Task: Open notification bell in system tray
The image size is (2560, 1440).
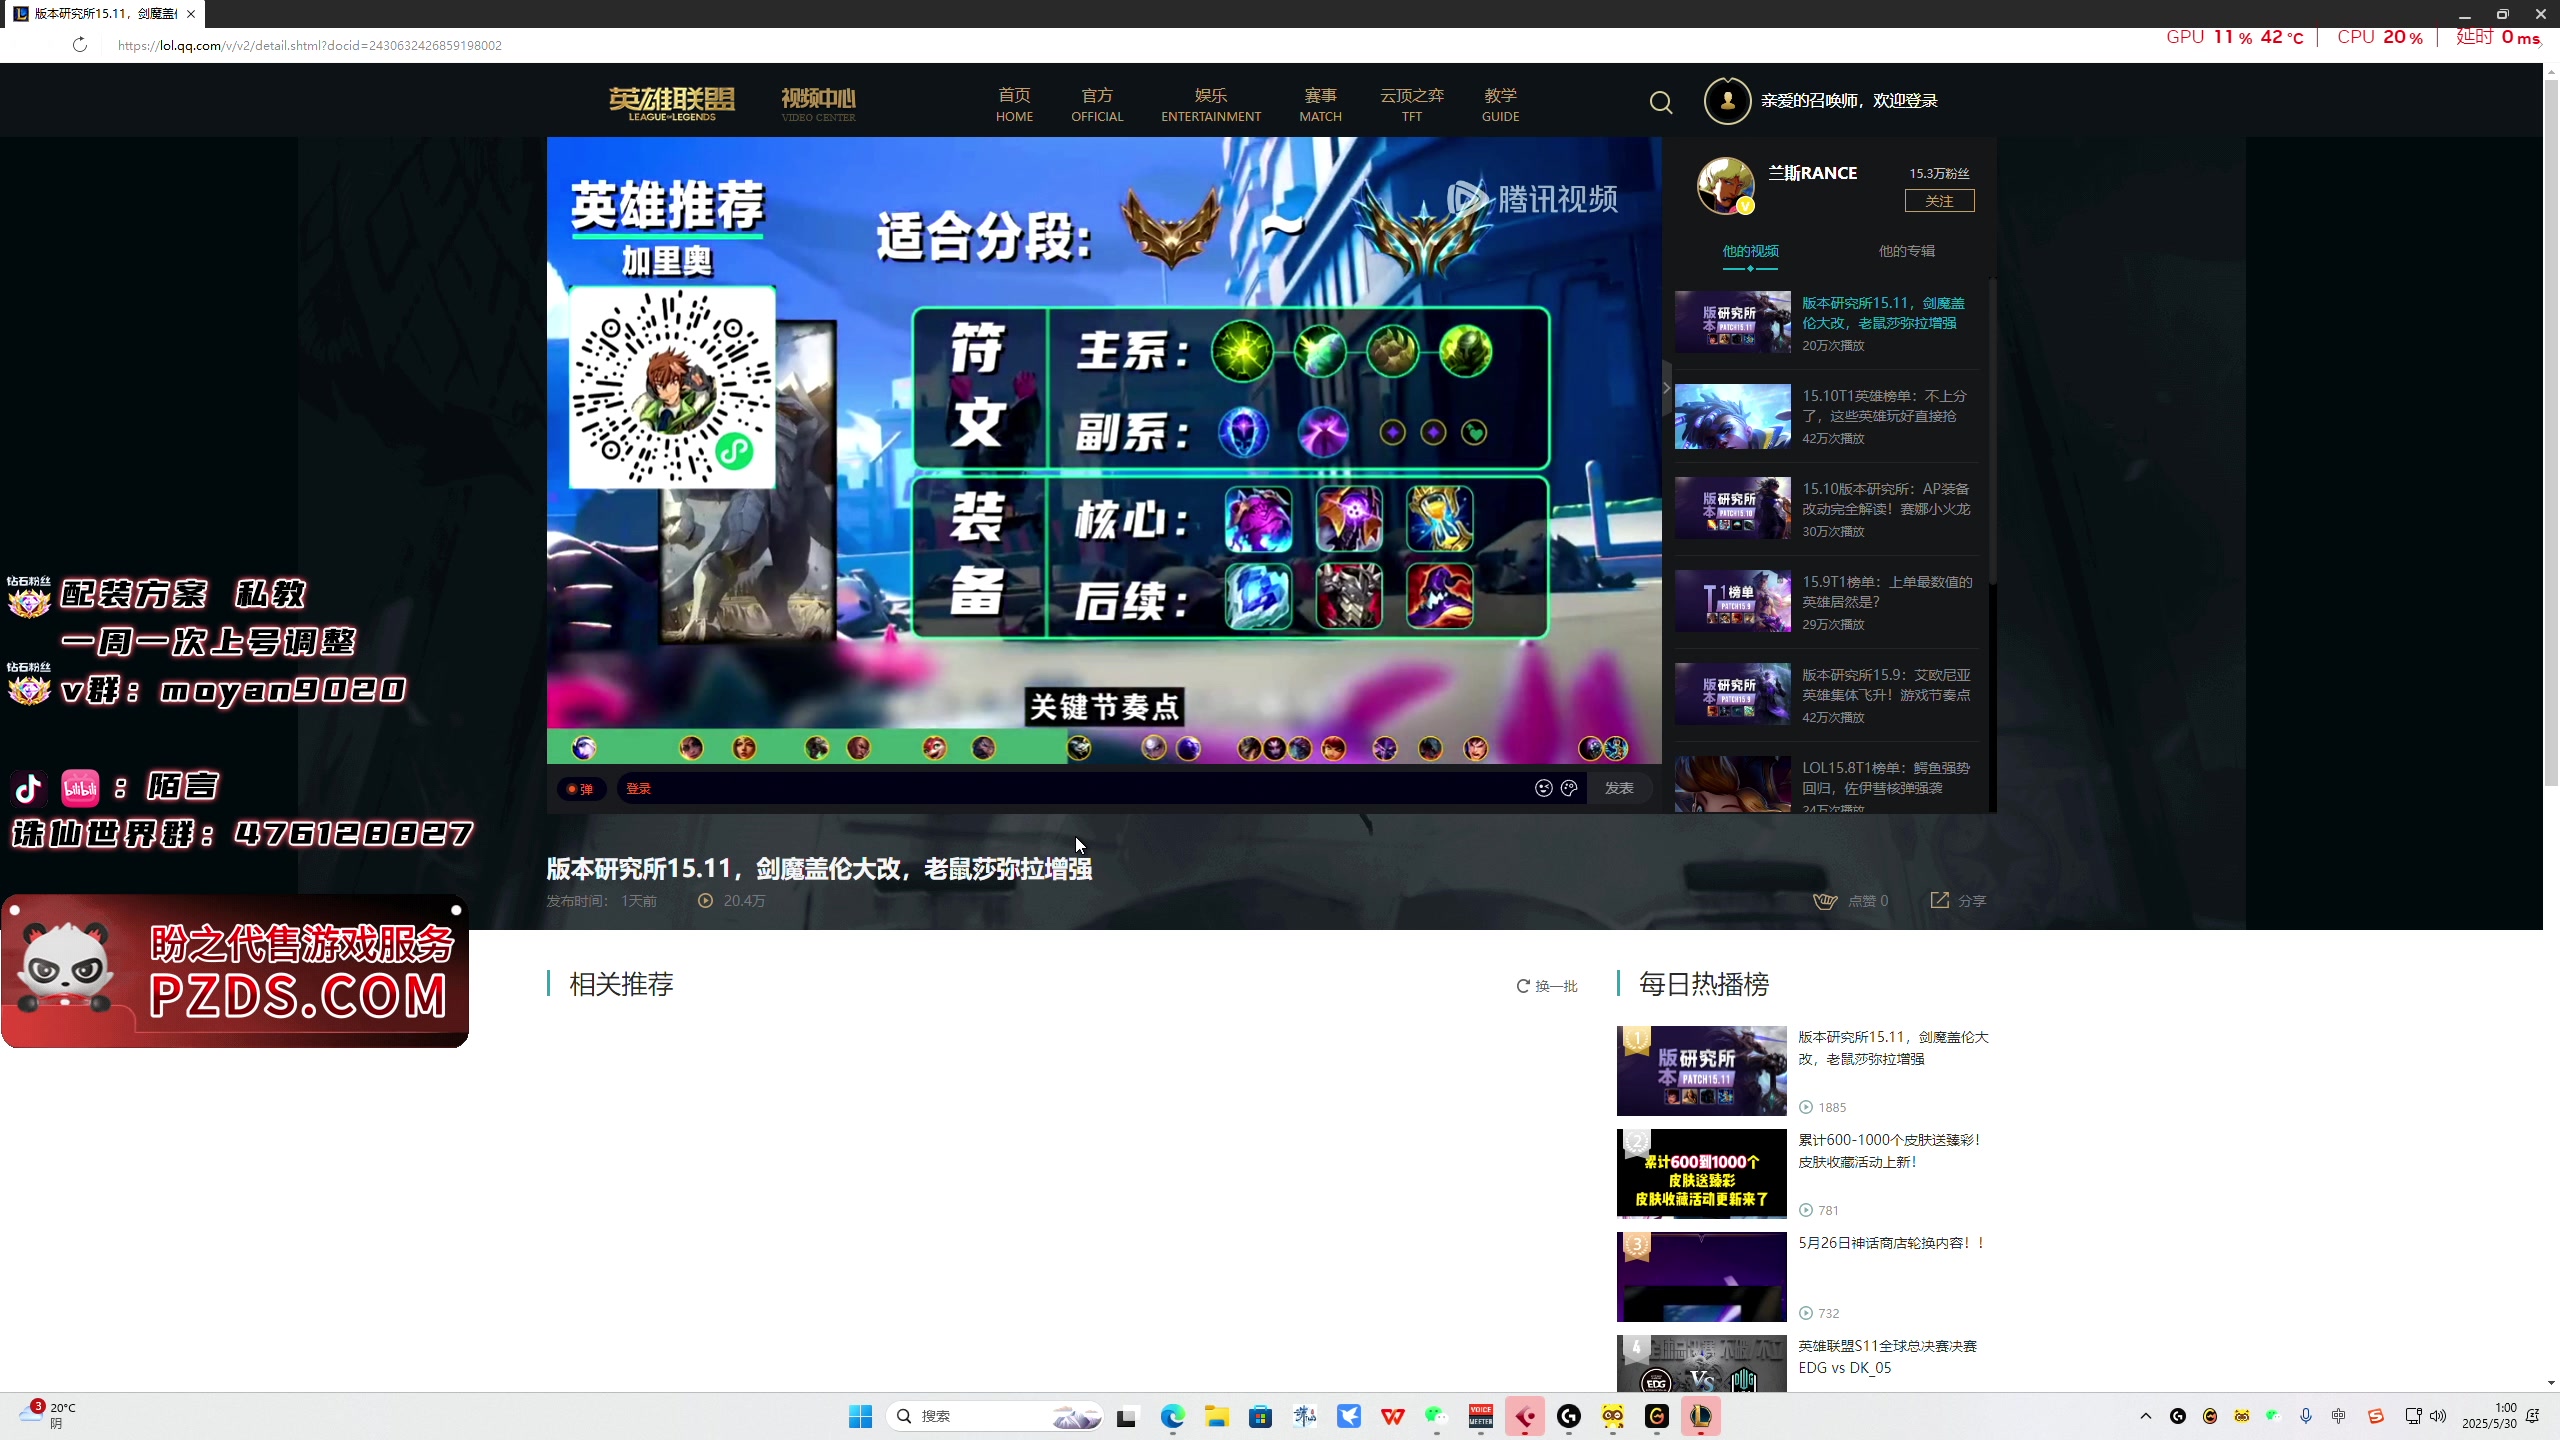Action: click(x=2533, y=1416)
